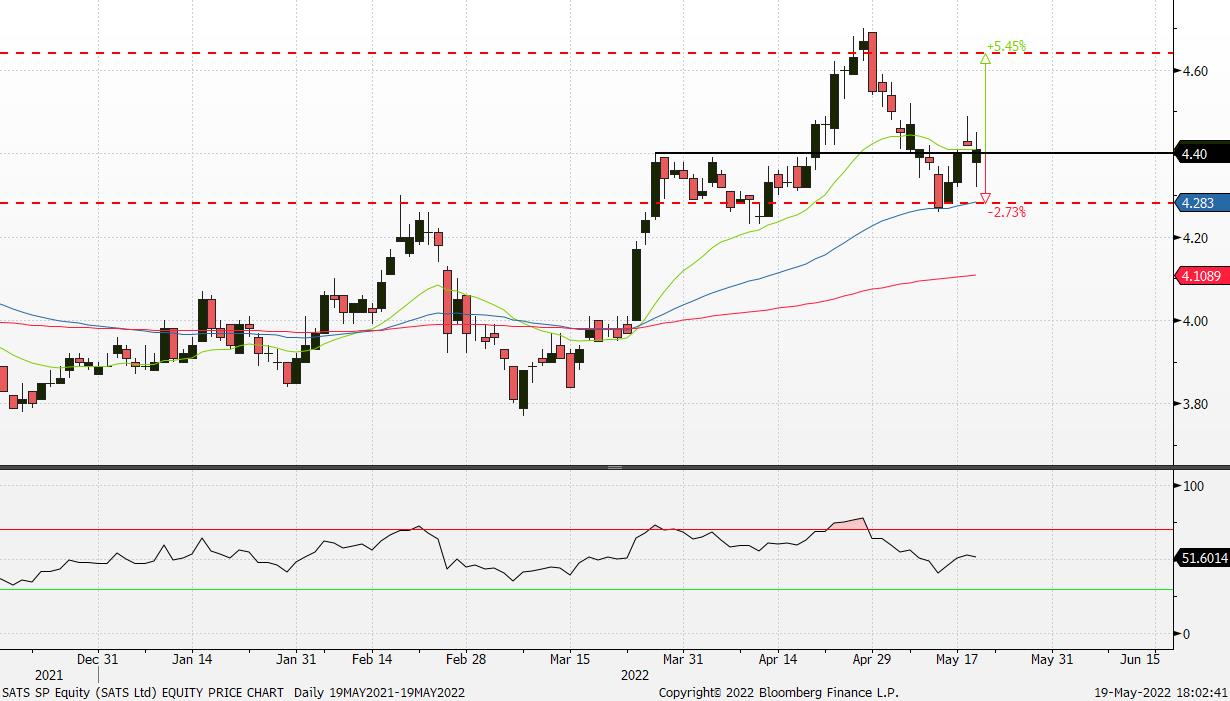Image resolution: width=1230 pixels, height=701 pixels.
Task: Click the black 4.40 horizontal resistance line
Action: tap(912, 153)
